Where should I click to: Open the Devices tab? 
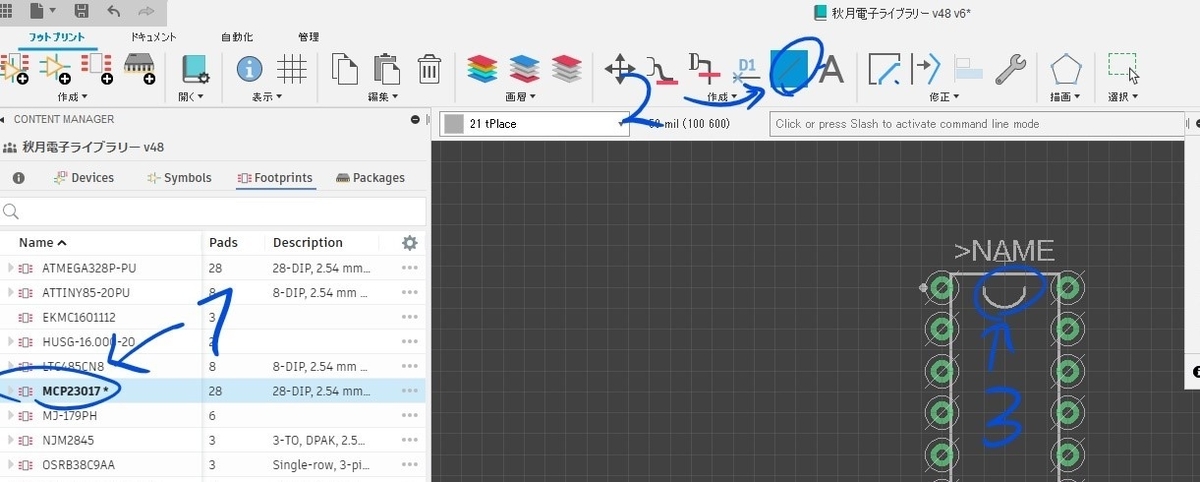[84, 178]
